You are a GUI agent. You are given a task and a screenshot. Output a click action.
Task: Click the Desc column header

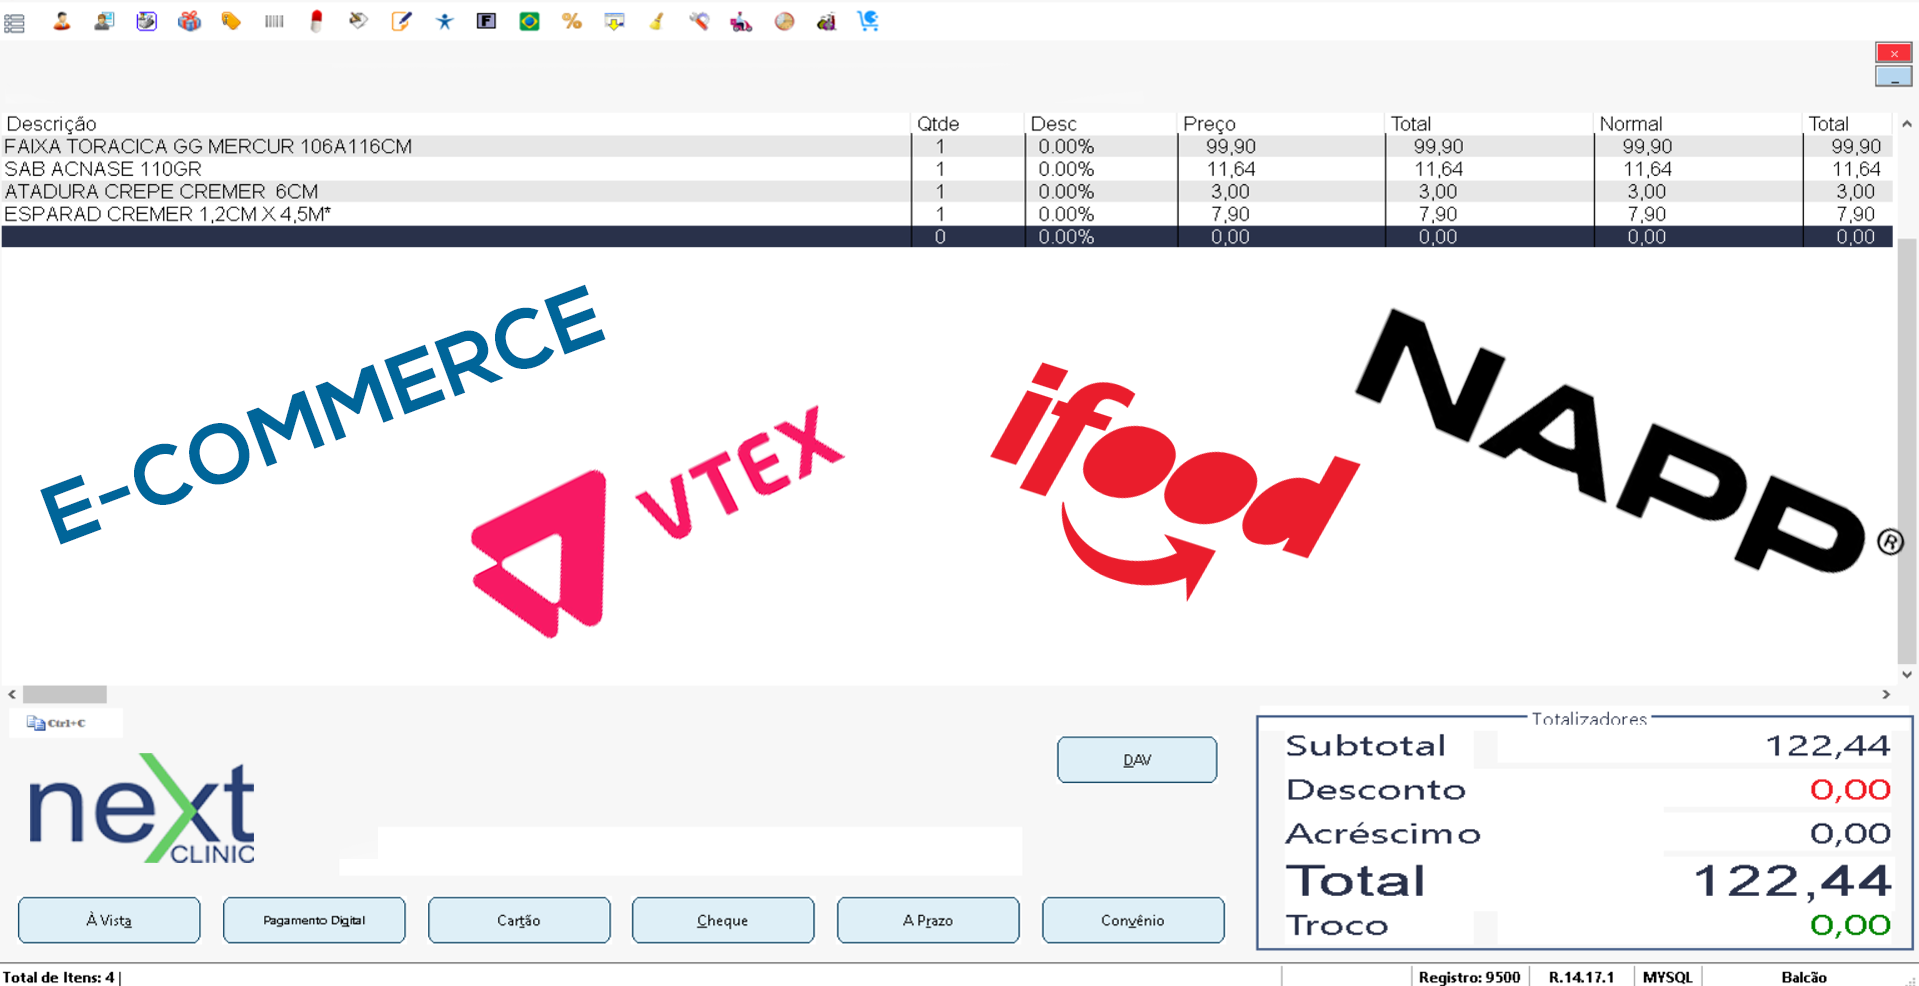click(x=1101, y=124)
